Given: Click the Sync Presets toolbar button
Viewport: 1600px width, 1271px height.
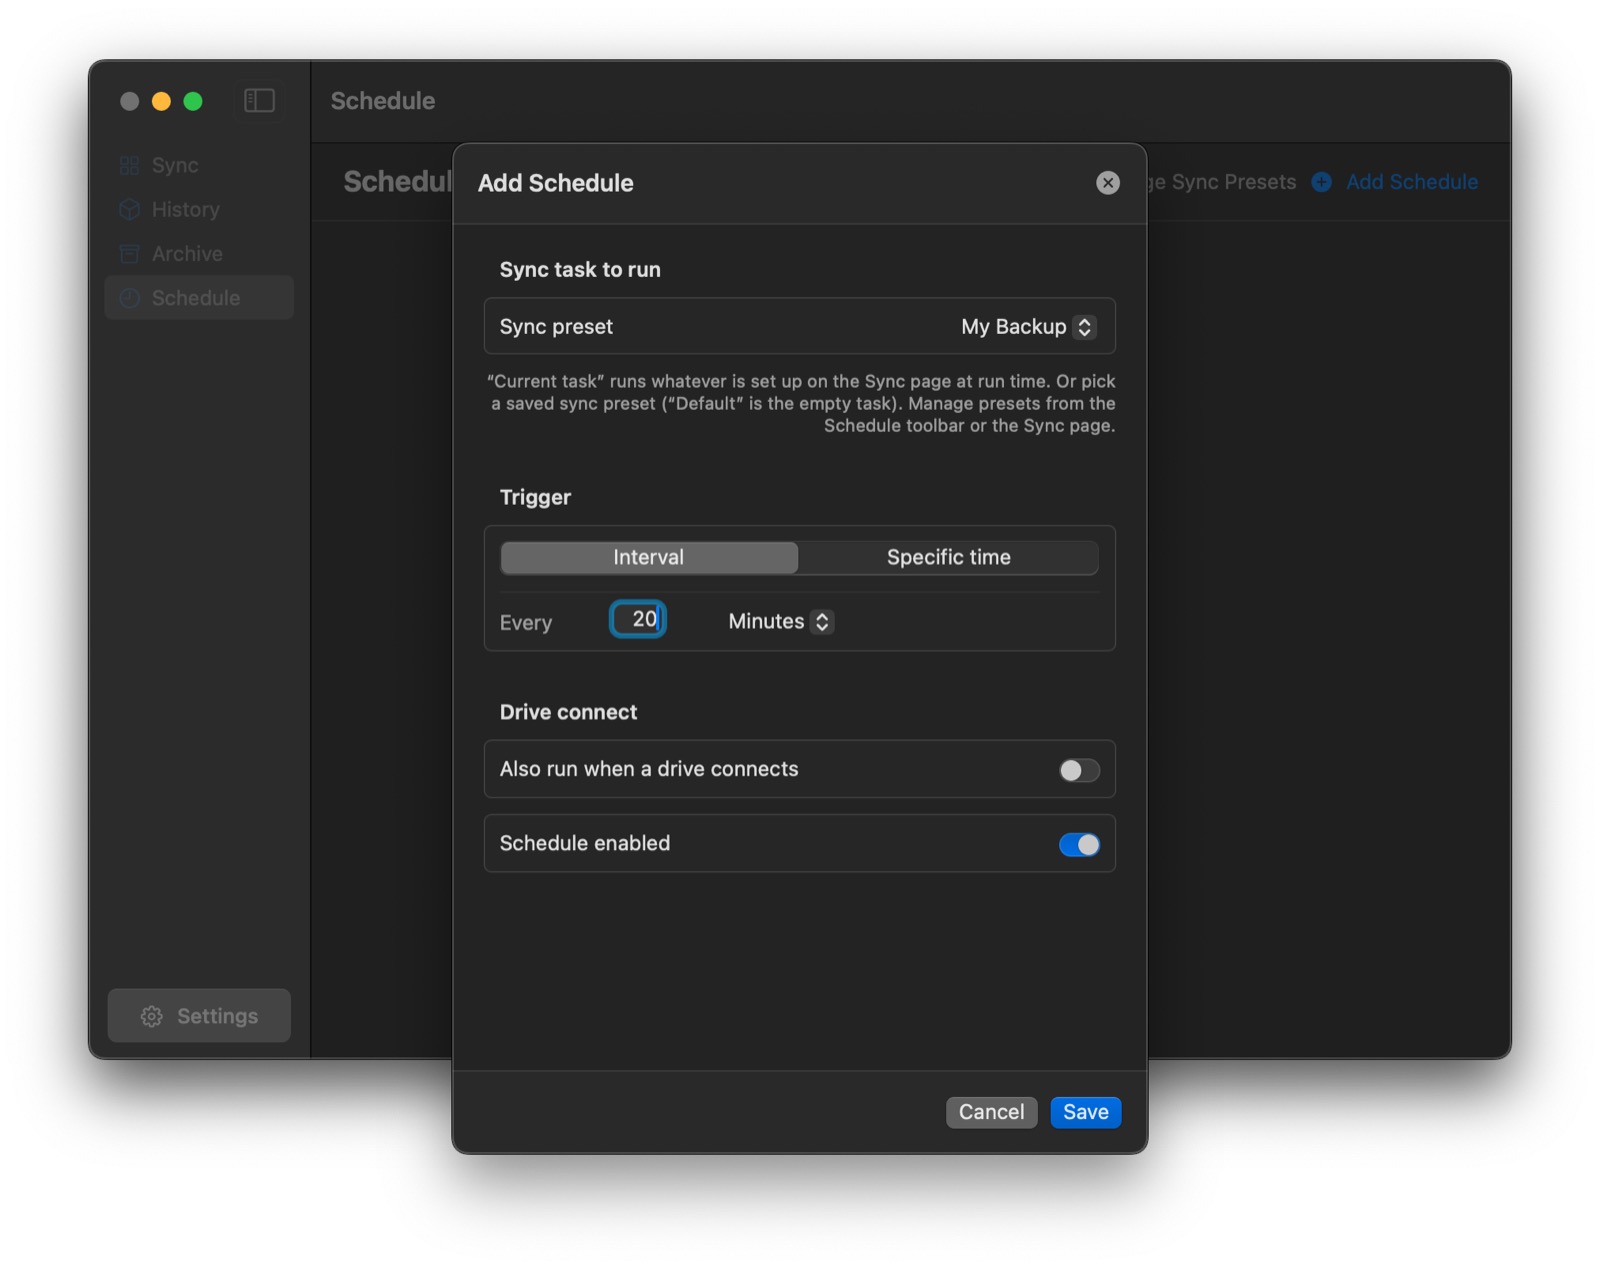Looking at the screenshot, I should [x=1222, y=182].
